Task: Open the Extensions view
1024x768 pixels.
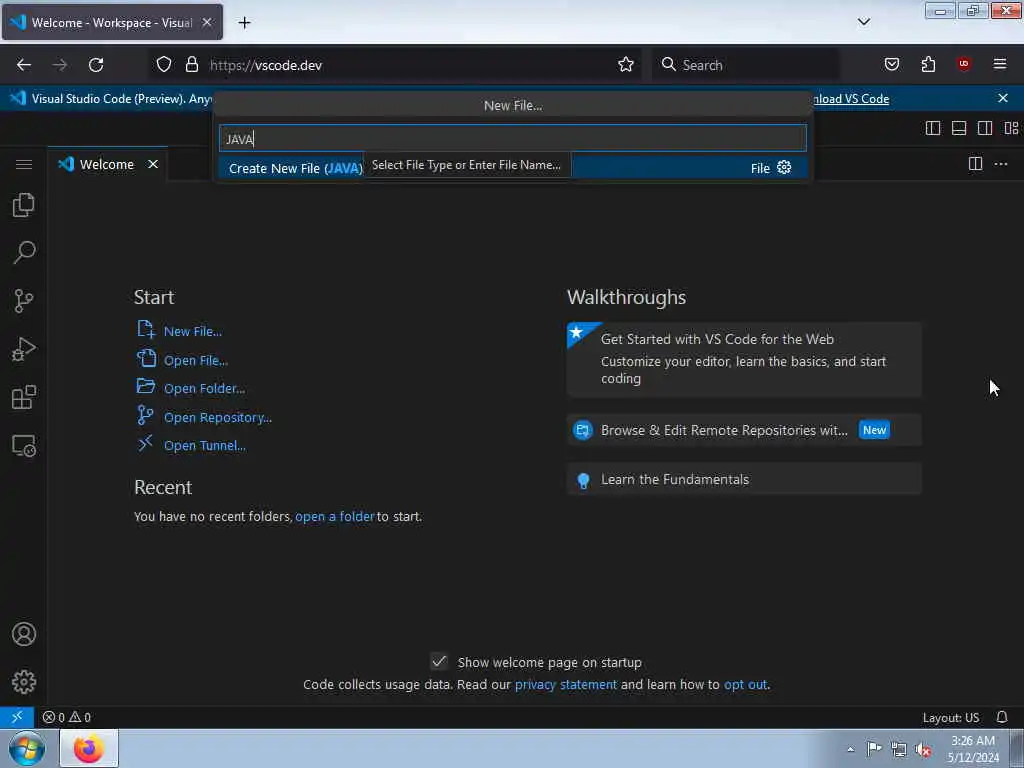Action: (x=24, y=397)
